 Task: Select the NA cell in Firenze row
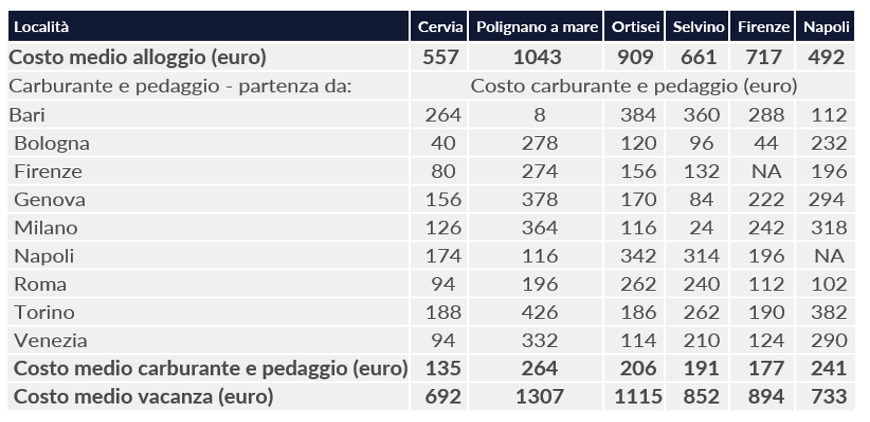765,171
